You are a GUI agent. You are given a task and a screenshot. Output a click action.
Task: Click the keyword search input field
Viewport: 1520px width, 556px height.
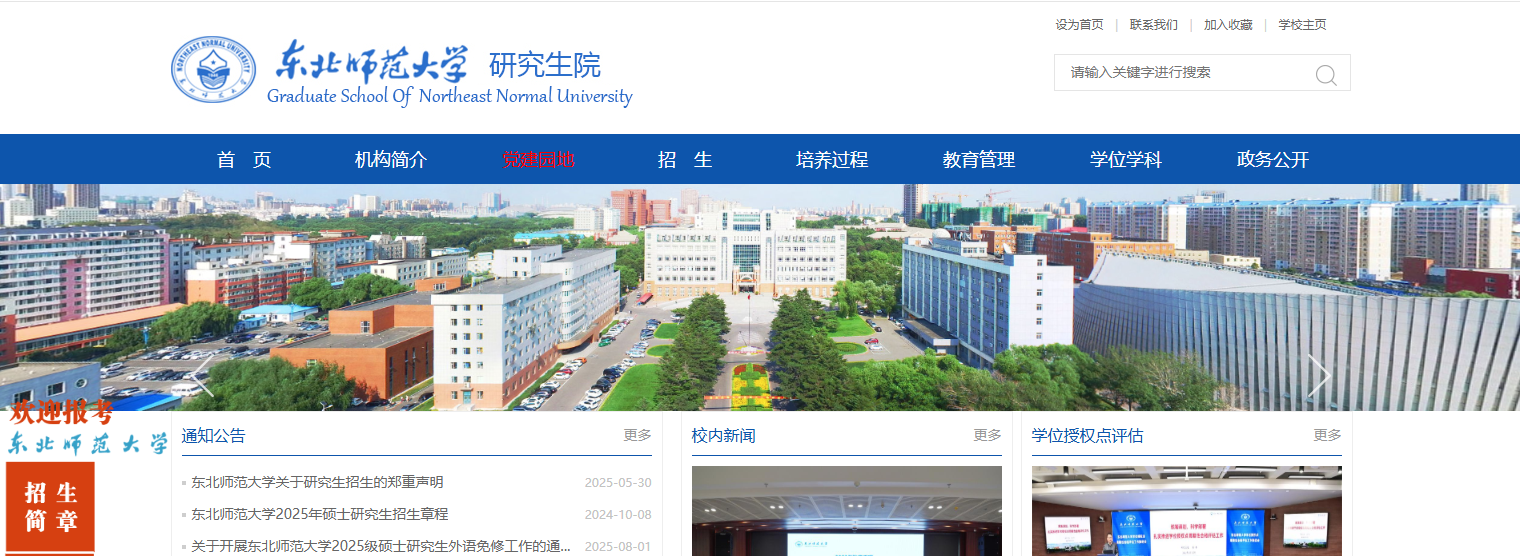tap(1185, 73)
